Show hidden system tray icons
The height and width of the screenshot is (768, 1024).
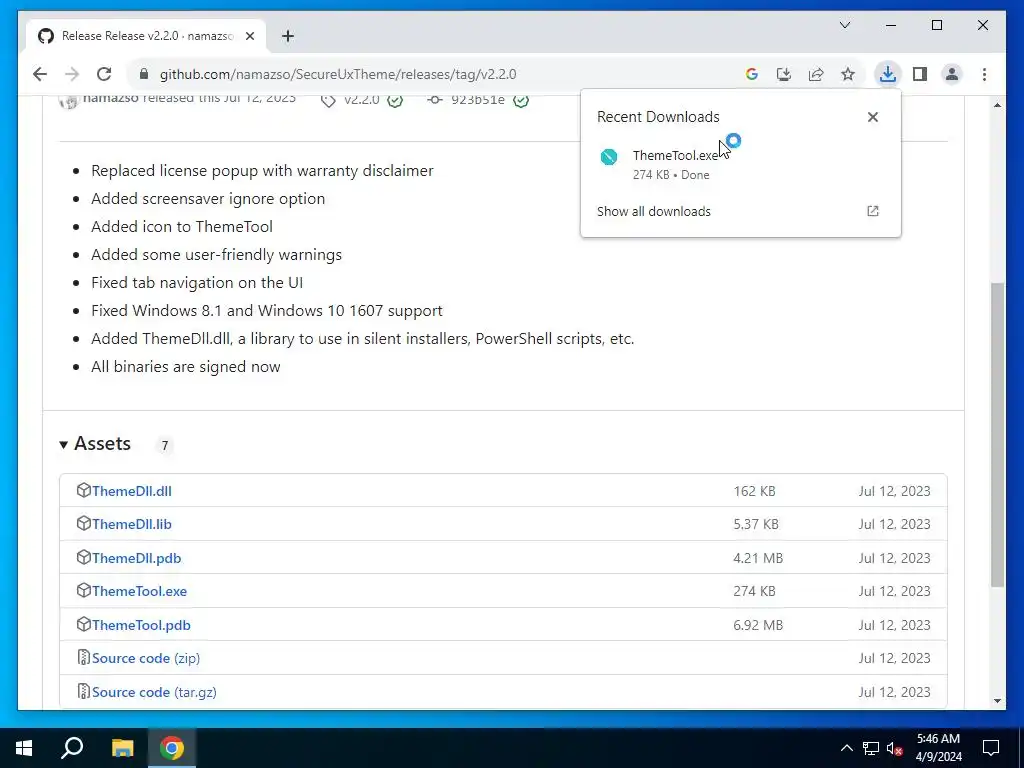(846, 748)
